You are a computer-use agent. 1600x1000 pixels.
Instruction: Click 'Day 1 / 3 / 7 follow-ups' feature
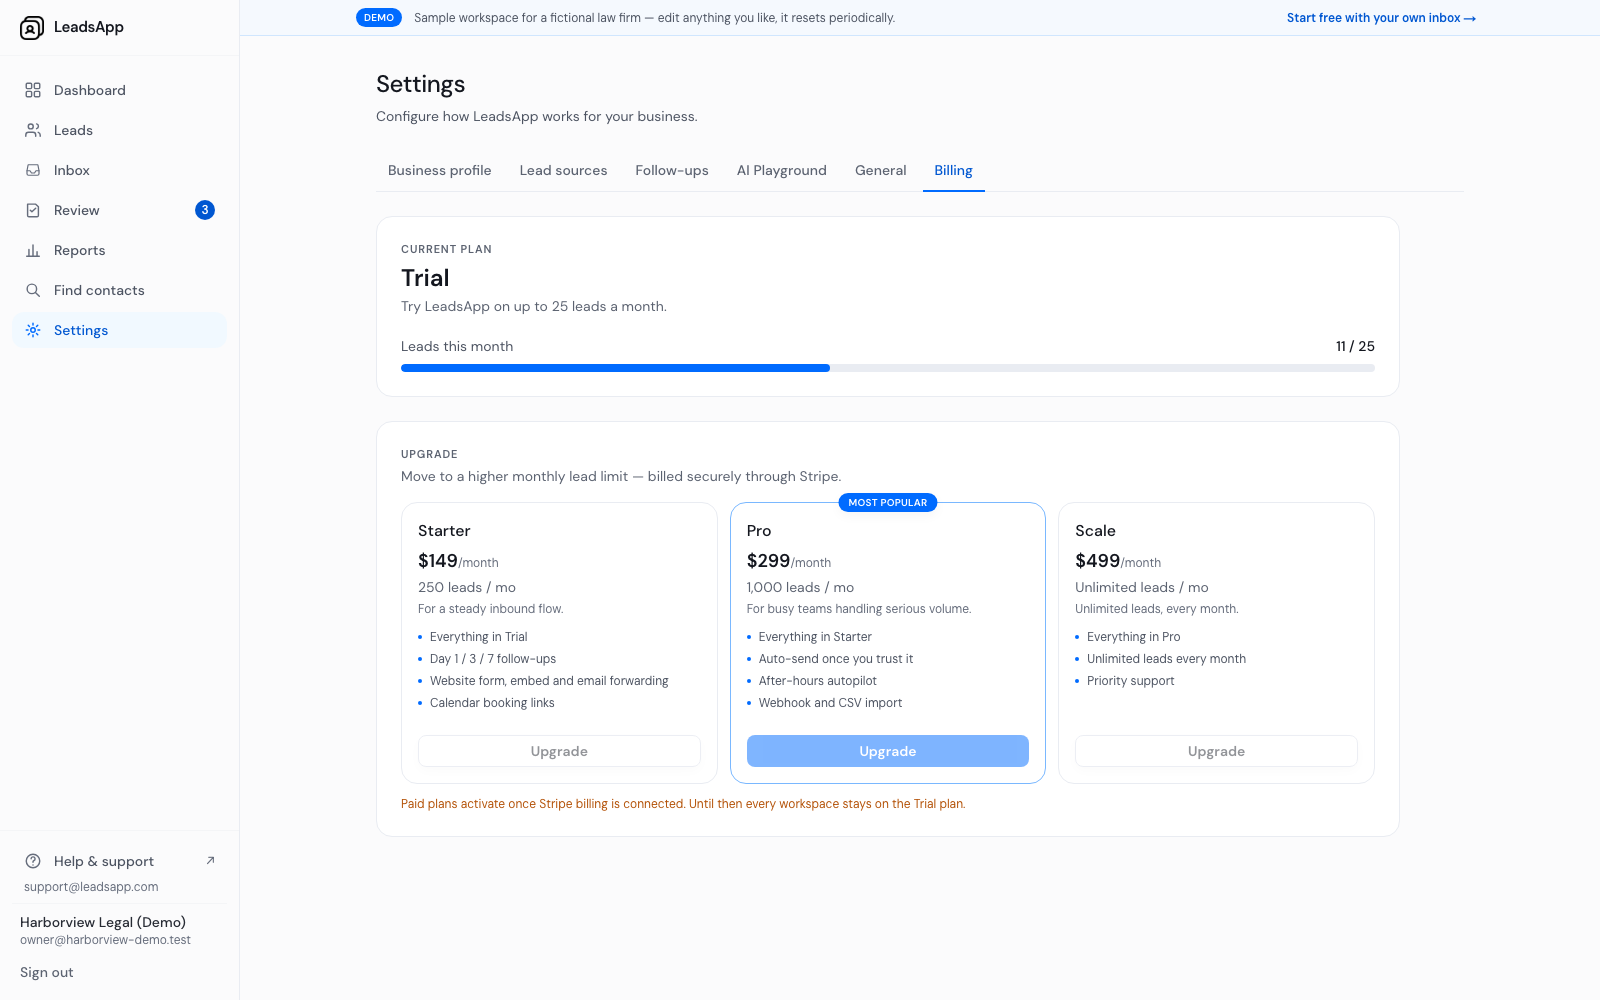493,659
